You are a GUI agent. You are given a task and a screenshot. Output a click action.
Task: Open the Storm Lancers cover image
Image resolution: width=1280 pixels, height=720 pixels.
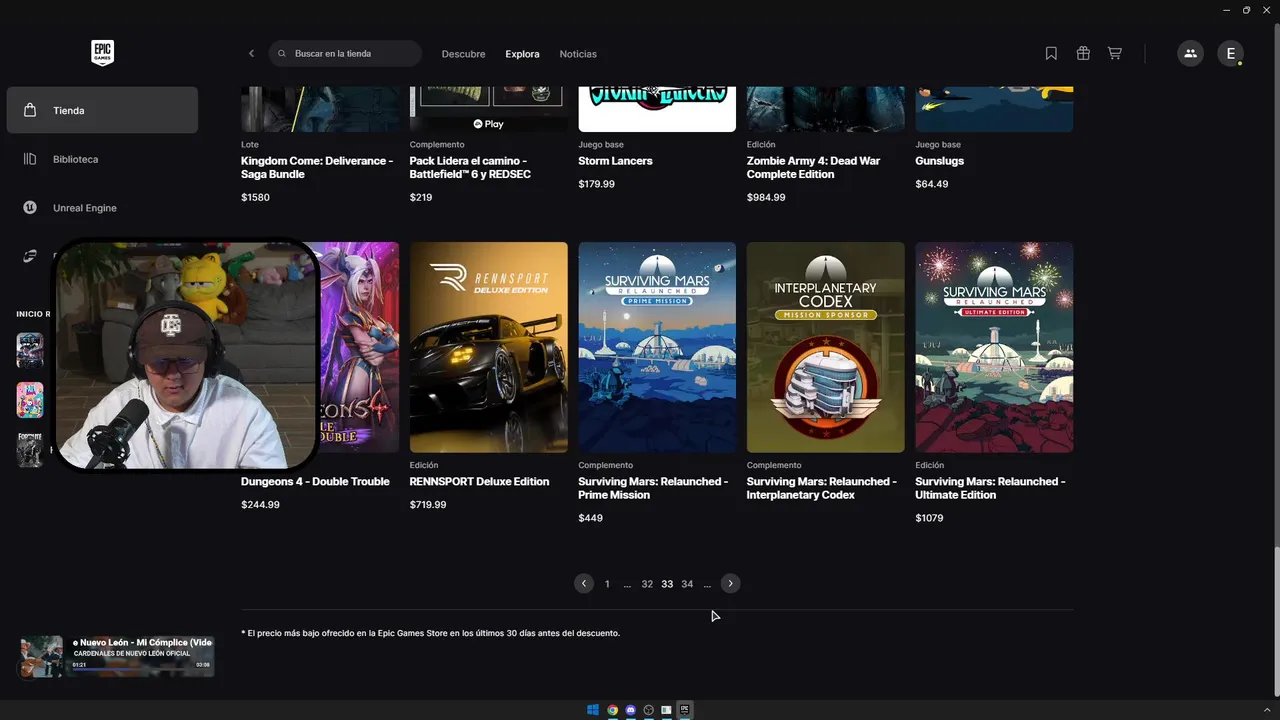657,109
